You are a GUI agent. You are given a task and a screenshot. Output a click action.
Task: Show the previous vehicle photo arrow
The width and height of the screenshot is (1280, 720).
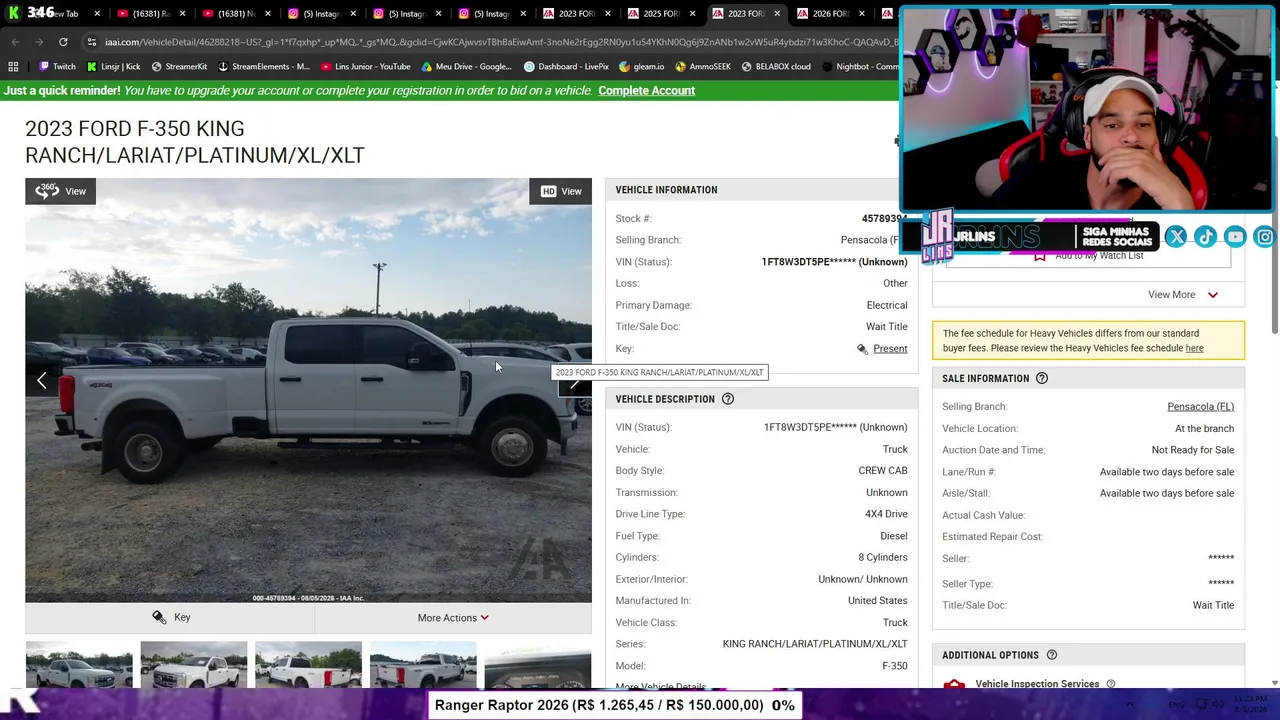point(42,380)
